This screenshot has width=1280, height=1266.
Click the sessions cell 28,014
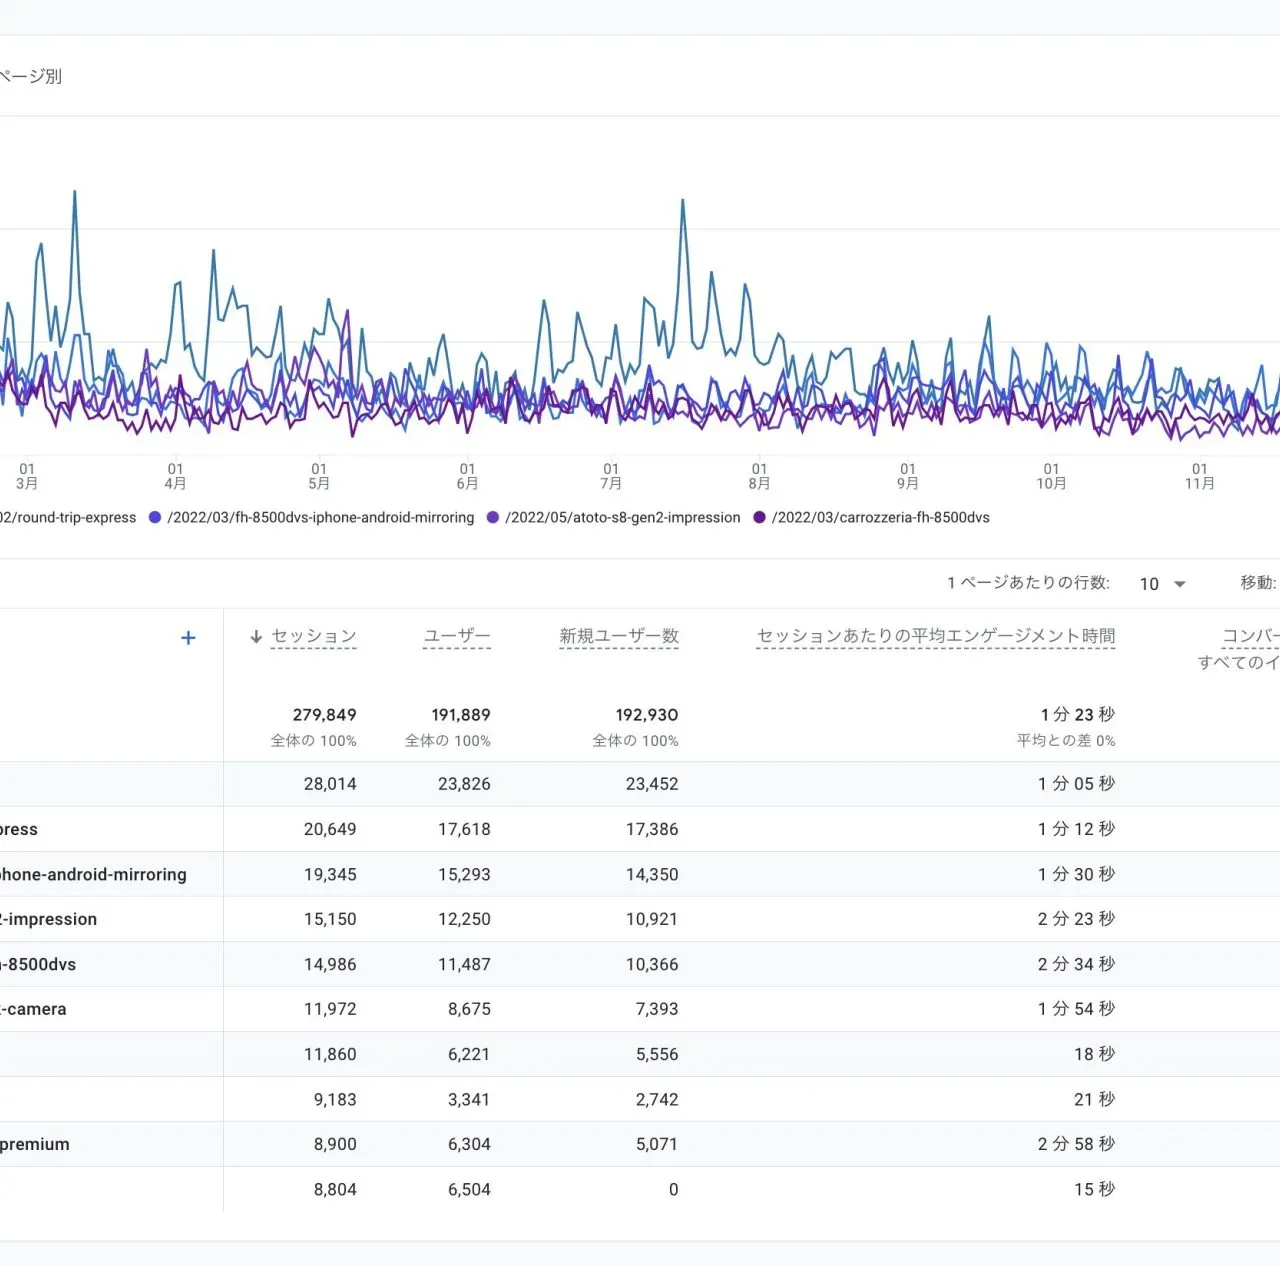(330, 784)
